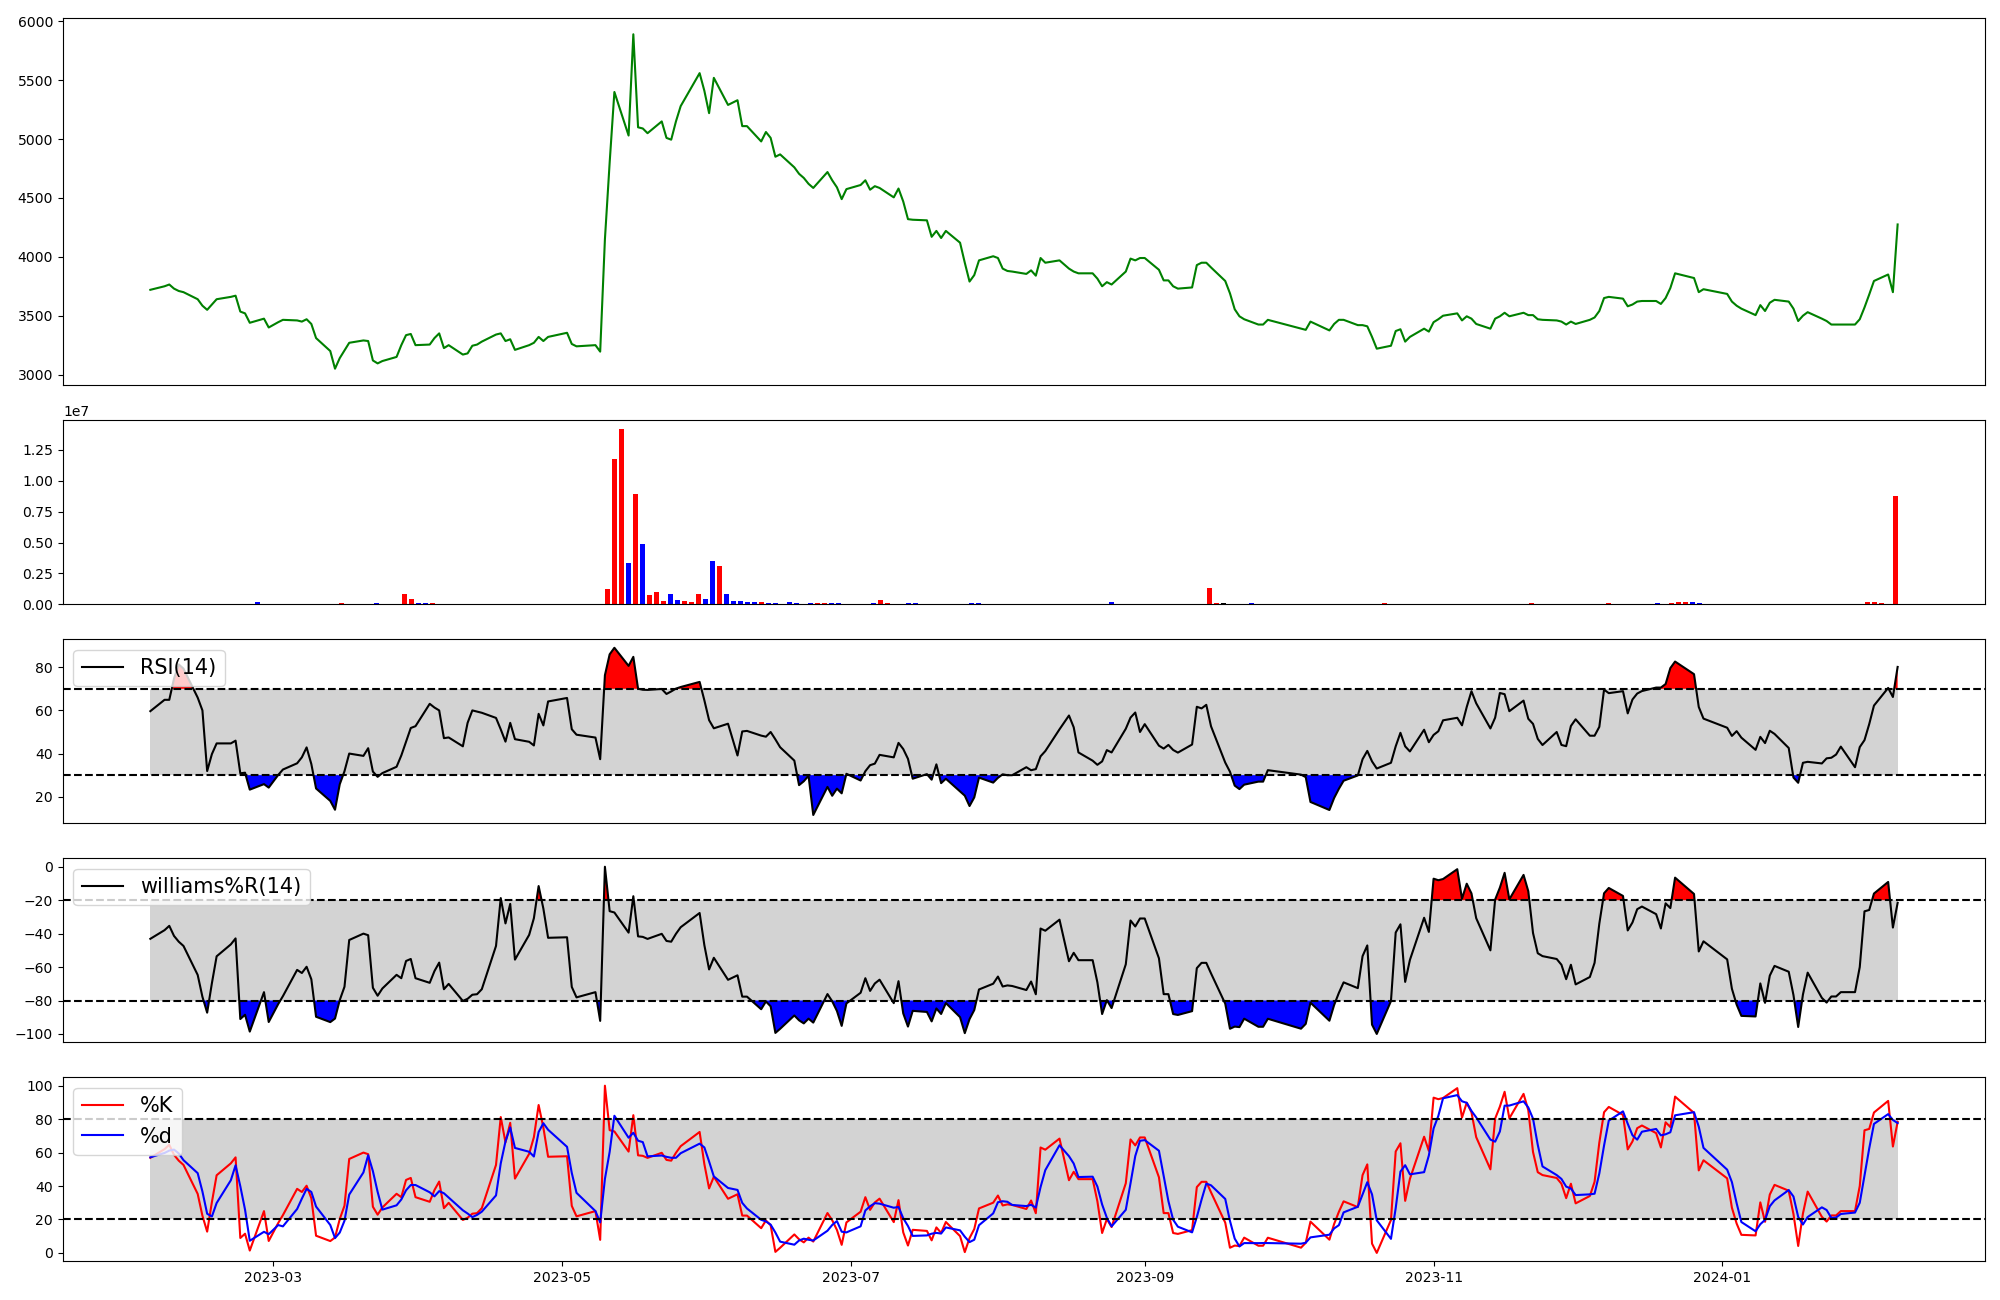Click the RSI(14) legend label
Viewport: 2000px width, 1300px height.
[x=177, y=667]
